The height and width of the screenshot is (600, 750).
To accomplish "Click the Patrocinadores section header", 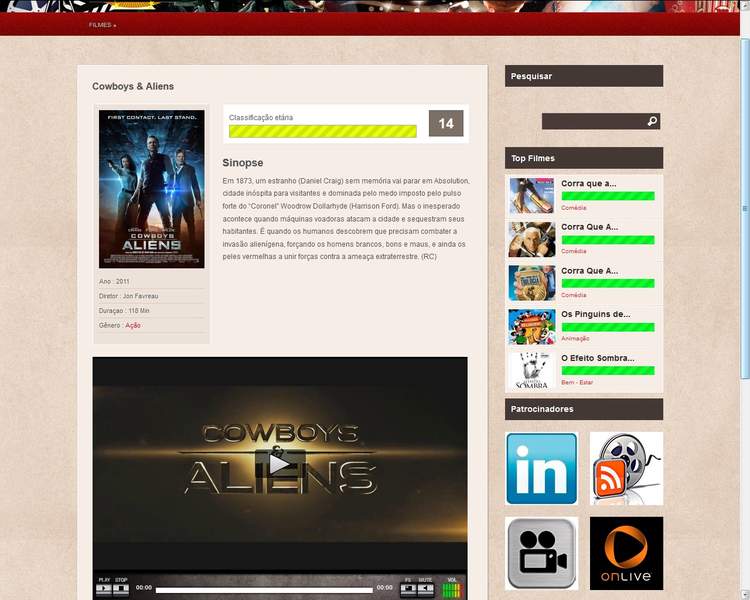I will point(584,409).
